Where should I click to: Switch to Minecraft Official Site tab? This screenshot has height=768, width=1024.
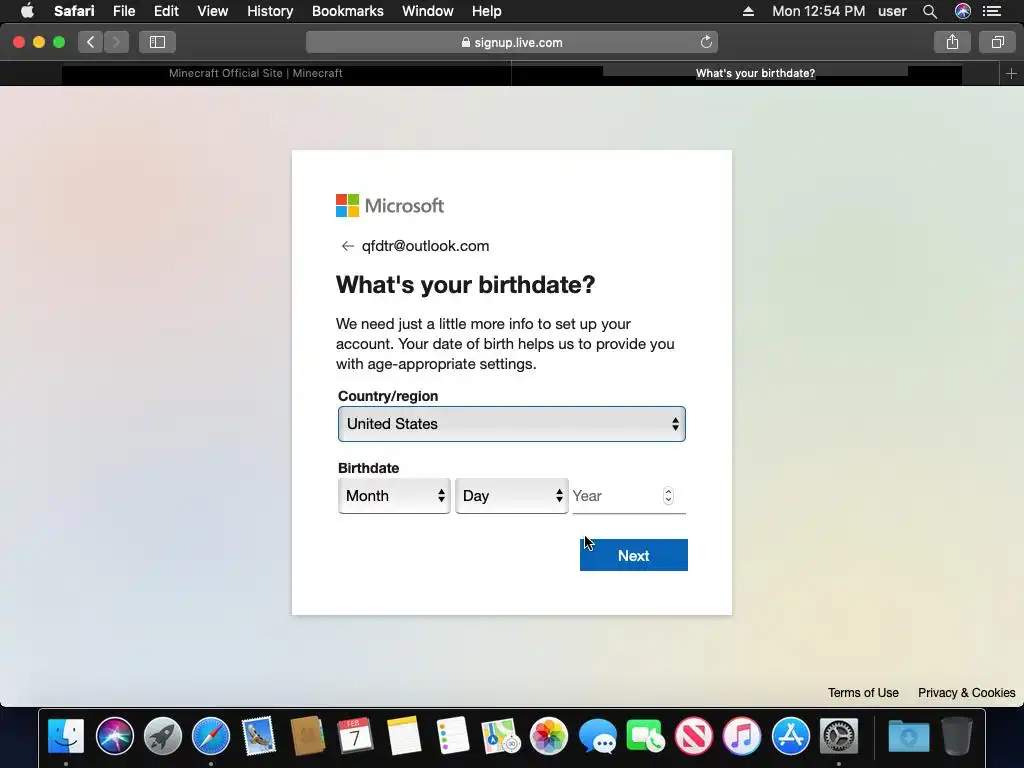(x=255, y=74)
